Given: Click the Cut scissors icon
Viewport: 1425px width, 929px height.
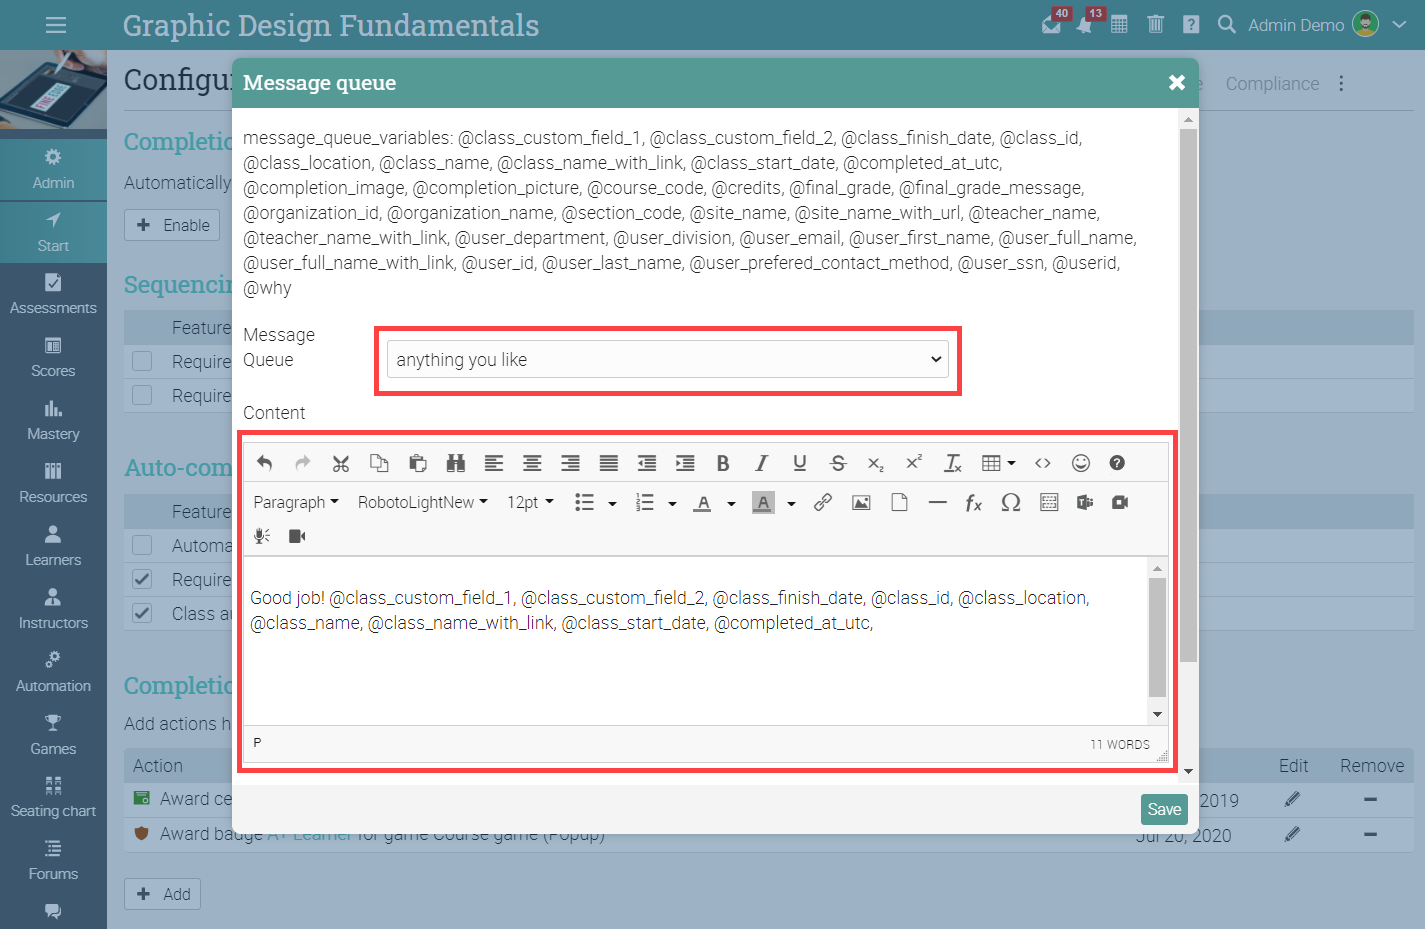Looking at the screenshot, I should (341, 463).
